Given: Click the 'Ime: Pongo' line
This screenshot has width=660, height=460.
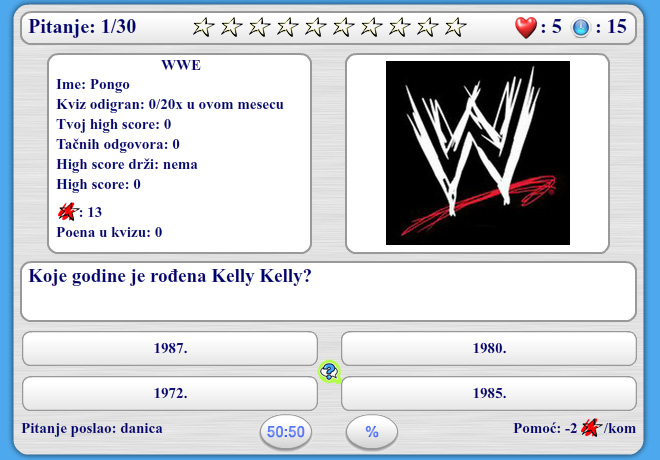Looking at the screenshot, I should [93, 85].
